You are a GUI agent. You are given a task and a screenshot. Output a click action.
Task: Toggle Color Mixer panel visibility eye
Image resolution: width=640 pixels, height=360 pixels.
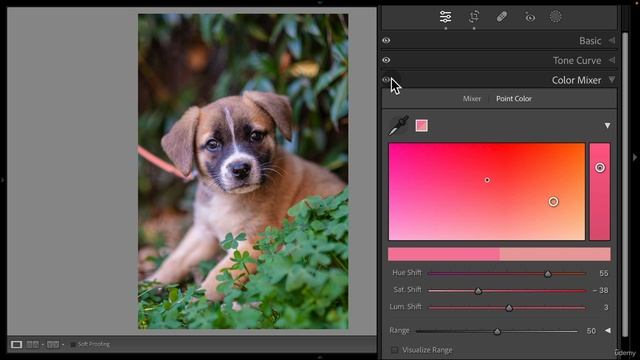tap(386, 80)
